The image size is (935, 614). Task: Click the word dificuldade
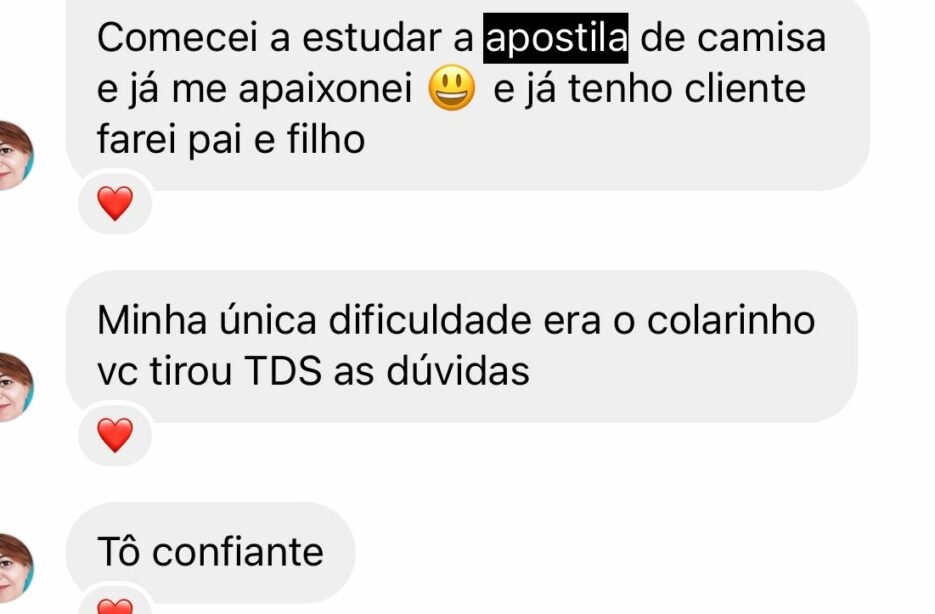(430, 320)
